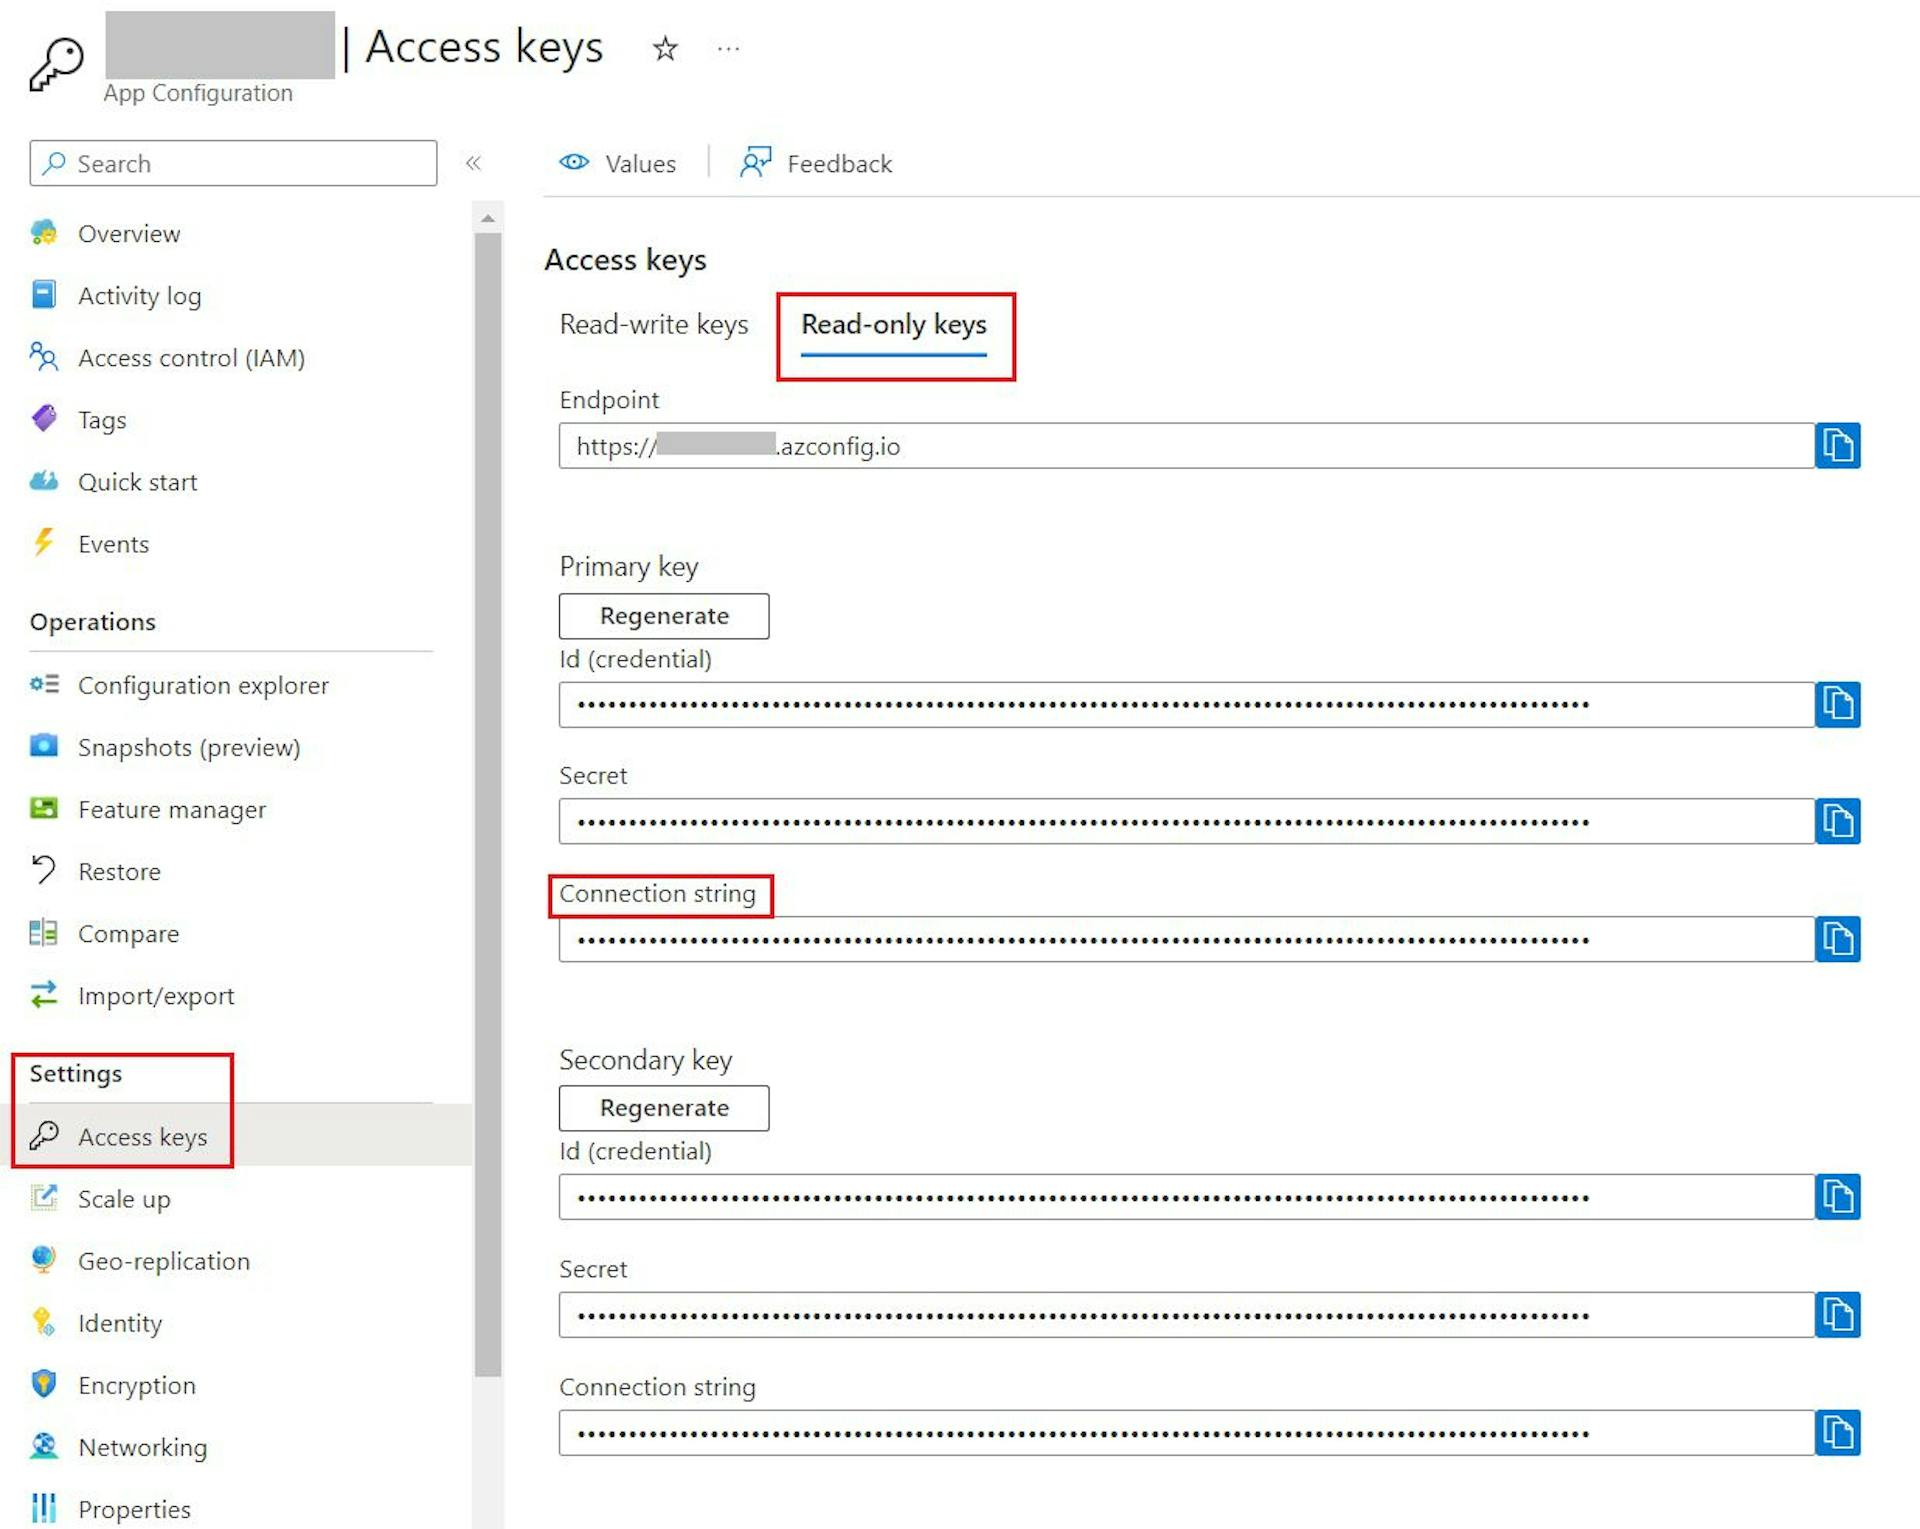Open the Import/export page
This screenshot has height=1529, width=1920.
(x=156, y=995)
